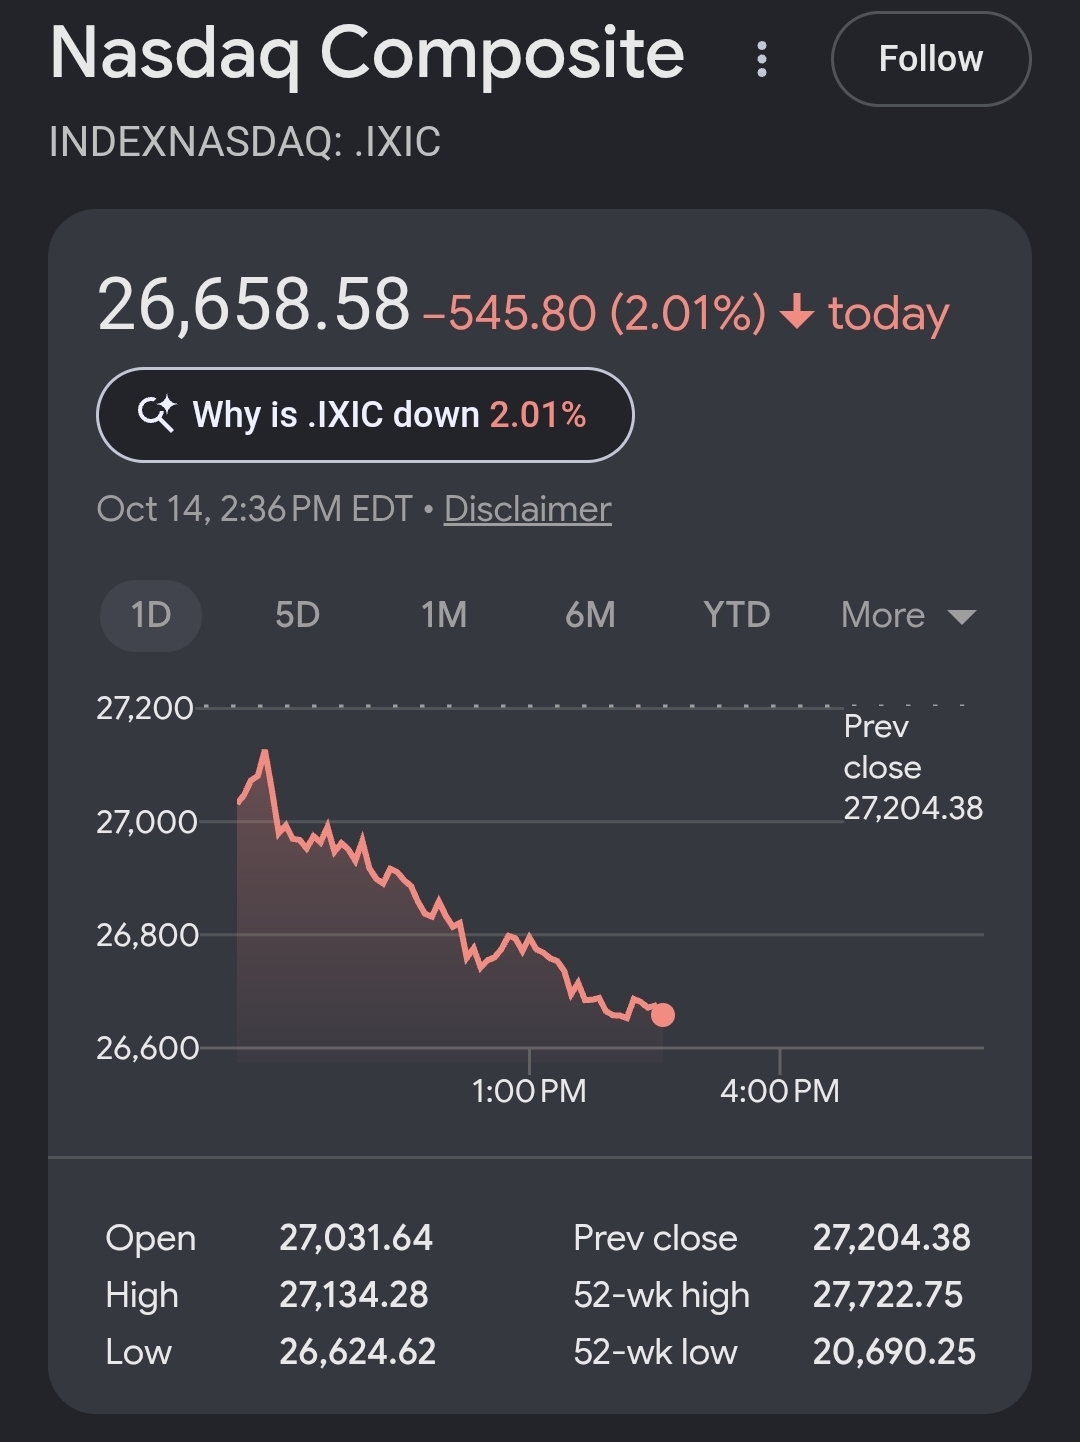
Task: Click the red down arrow icon
Action: tap(797, 312)
